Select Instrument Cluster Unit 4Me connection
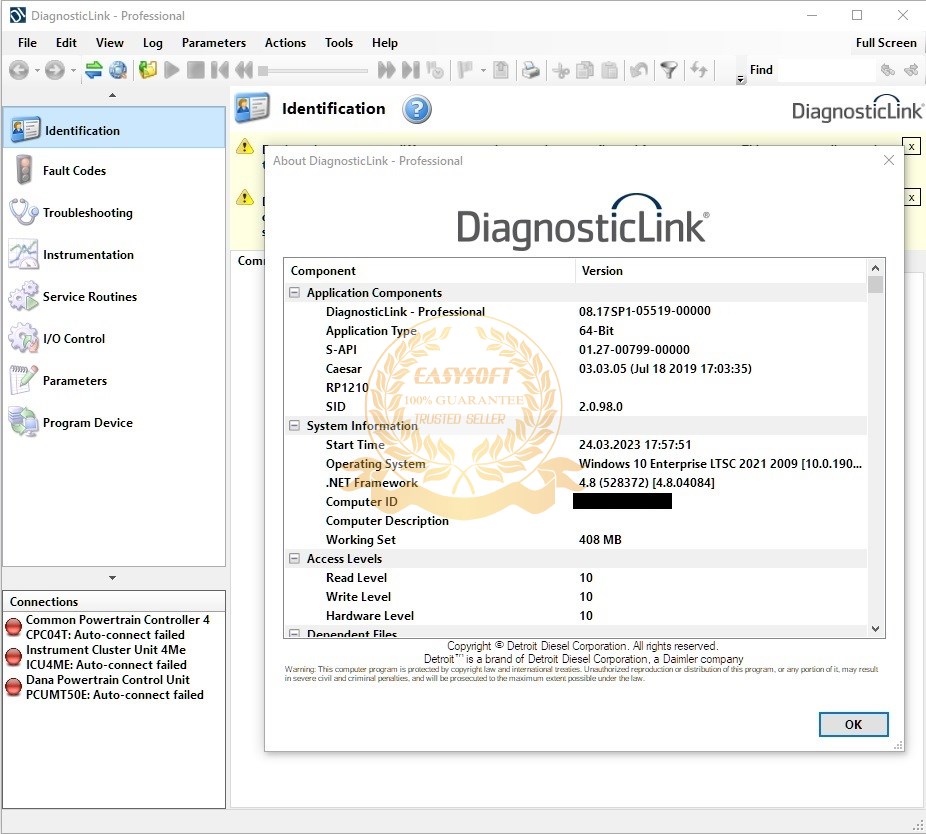This screenshot has height=834, width=926. (114, 657)
